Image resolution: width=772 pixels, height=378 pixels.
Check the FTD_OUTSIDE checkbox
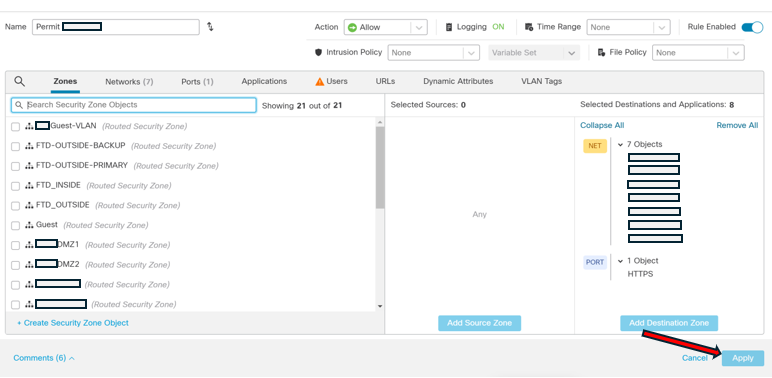[15, 206]
